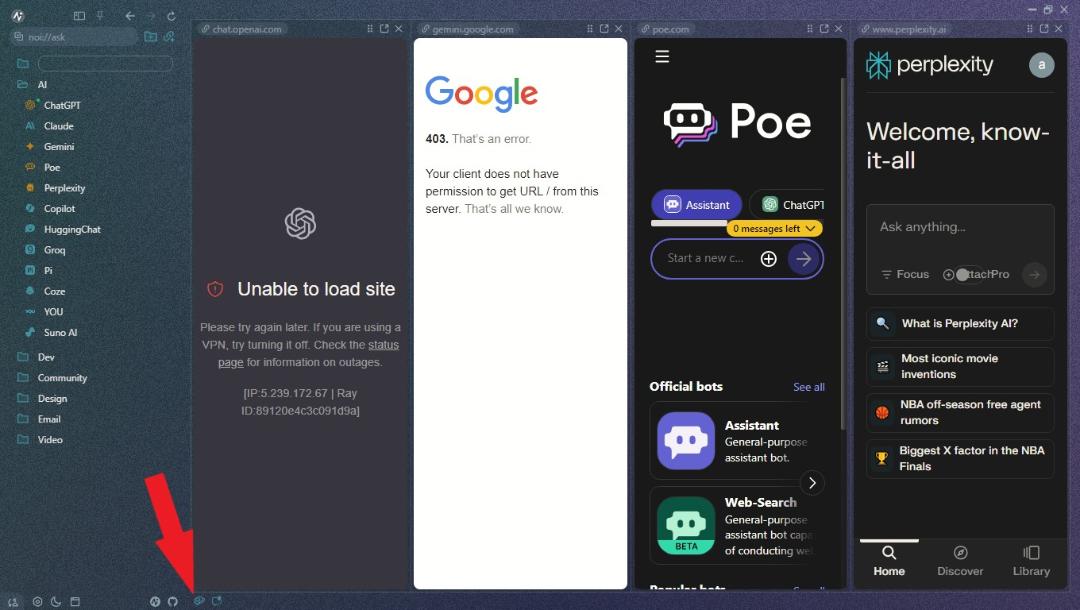Send message with Poe arrow button
Viewport: 1080px width, 610px height.
pos(803,259)
